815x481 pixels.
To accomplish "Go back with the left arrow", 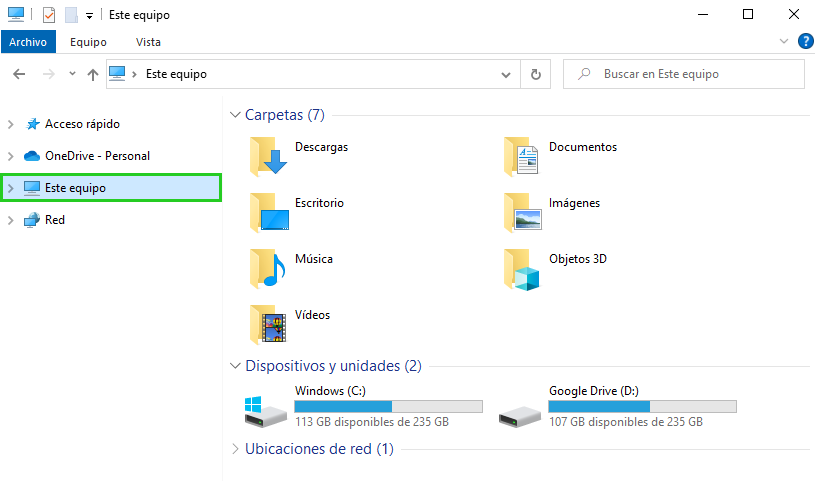I will click(x=19, y=74).
